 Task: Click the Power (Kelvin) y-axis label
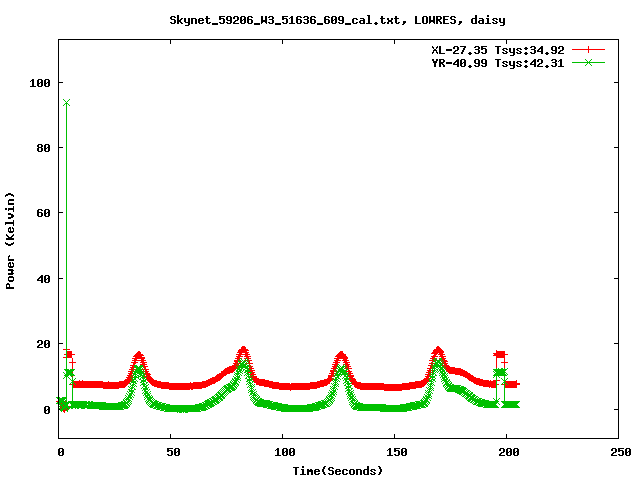click(10, 241)
